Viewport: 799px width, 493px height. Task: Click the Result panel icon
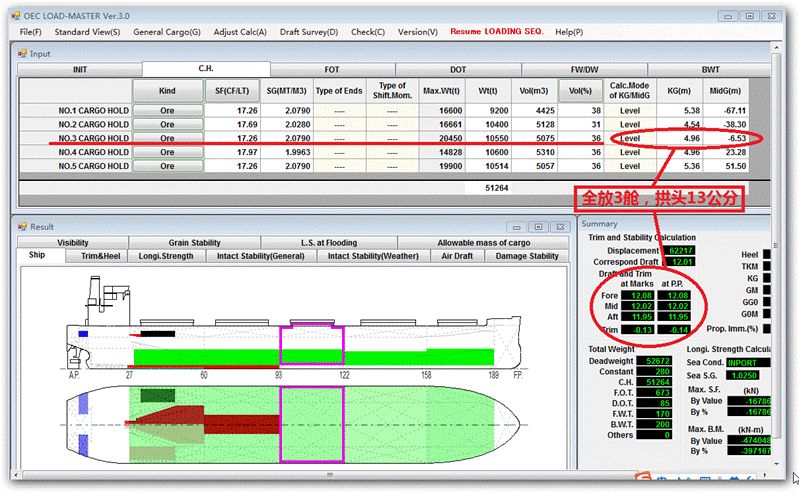click(x=22, y=227)
